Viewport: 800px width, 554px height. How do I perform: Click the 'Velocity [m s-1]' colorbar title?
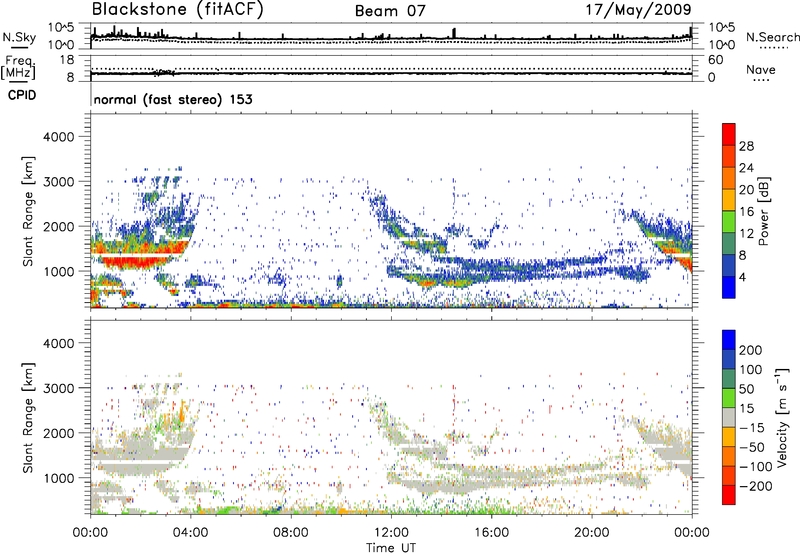782,417
